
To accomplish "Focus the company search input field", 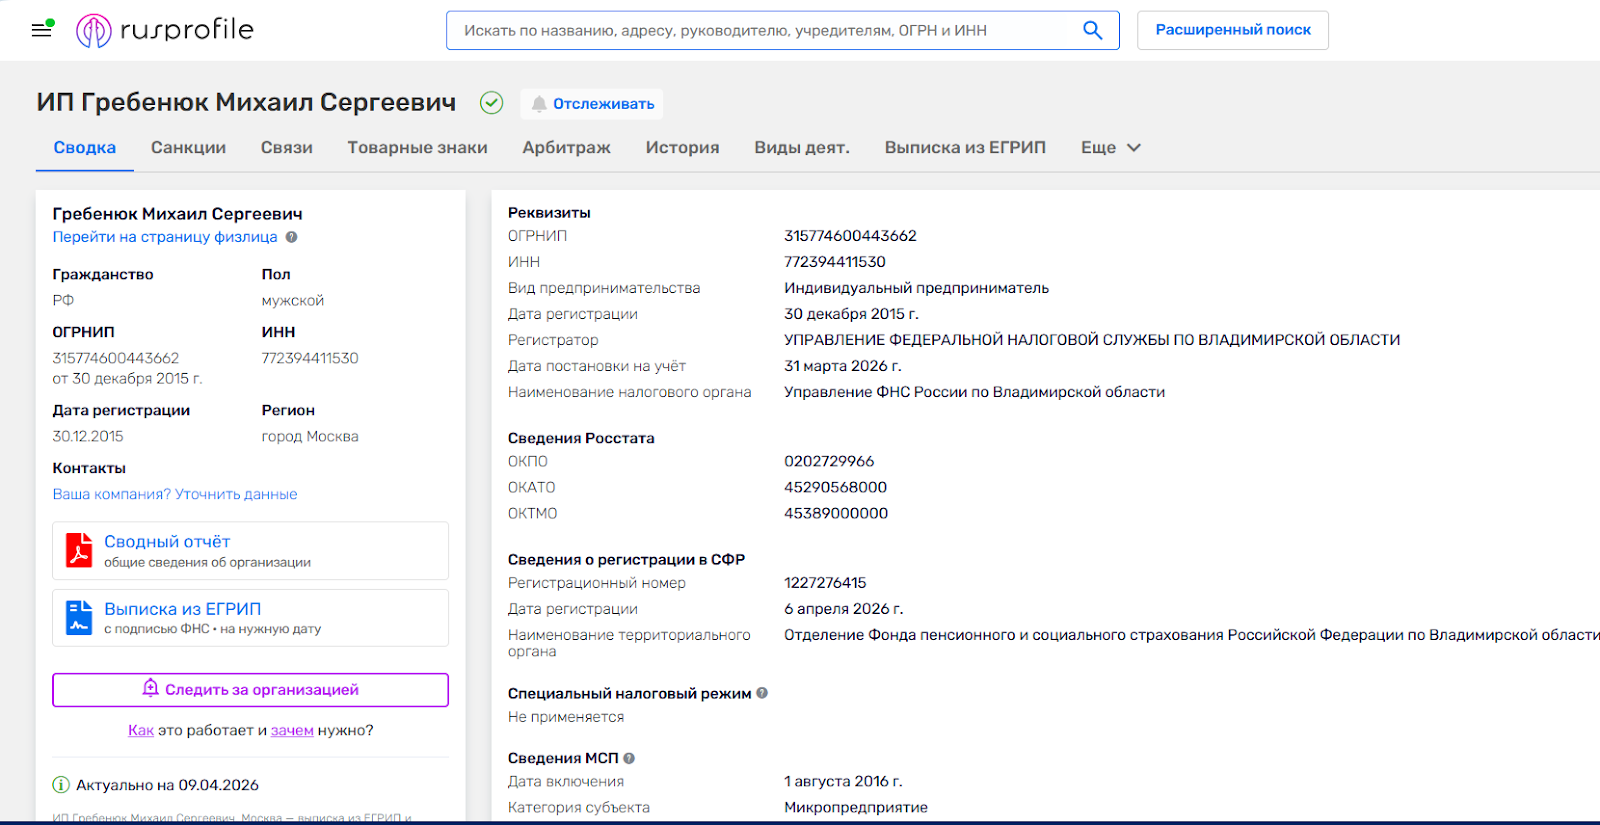I will pos(765,30).
